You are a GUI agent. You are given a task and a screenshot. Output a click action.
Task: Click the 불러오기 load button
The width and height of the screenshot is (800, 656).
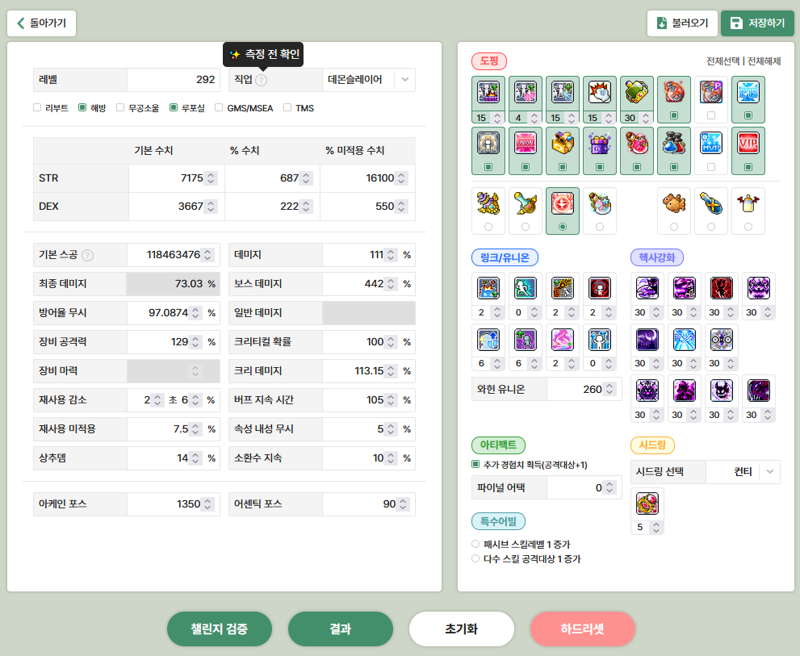point(682,23)
